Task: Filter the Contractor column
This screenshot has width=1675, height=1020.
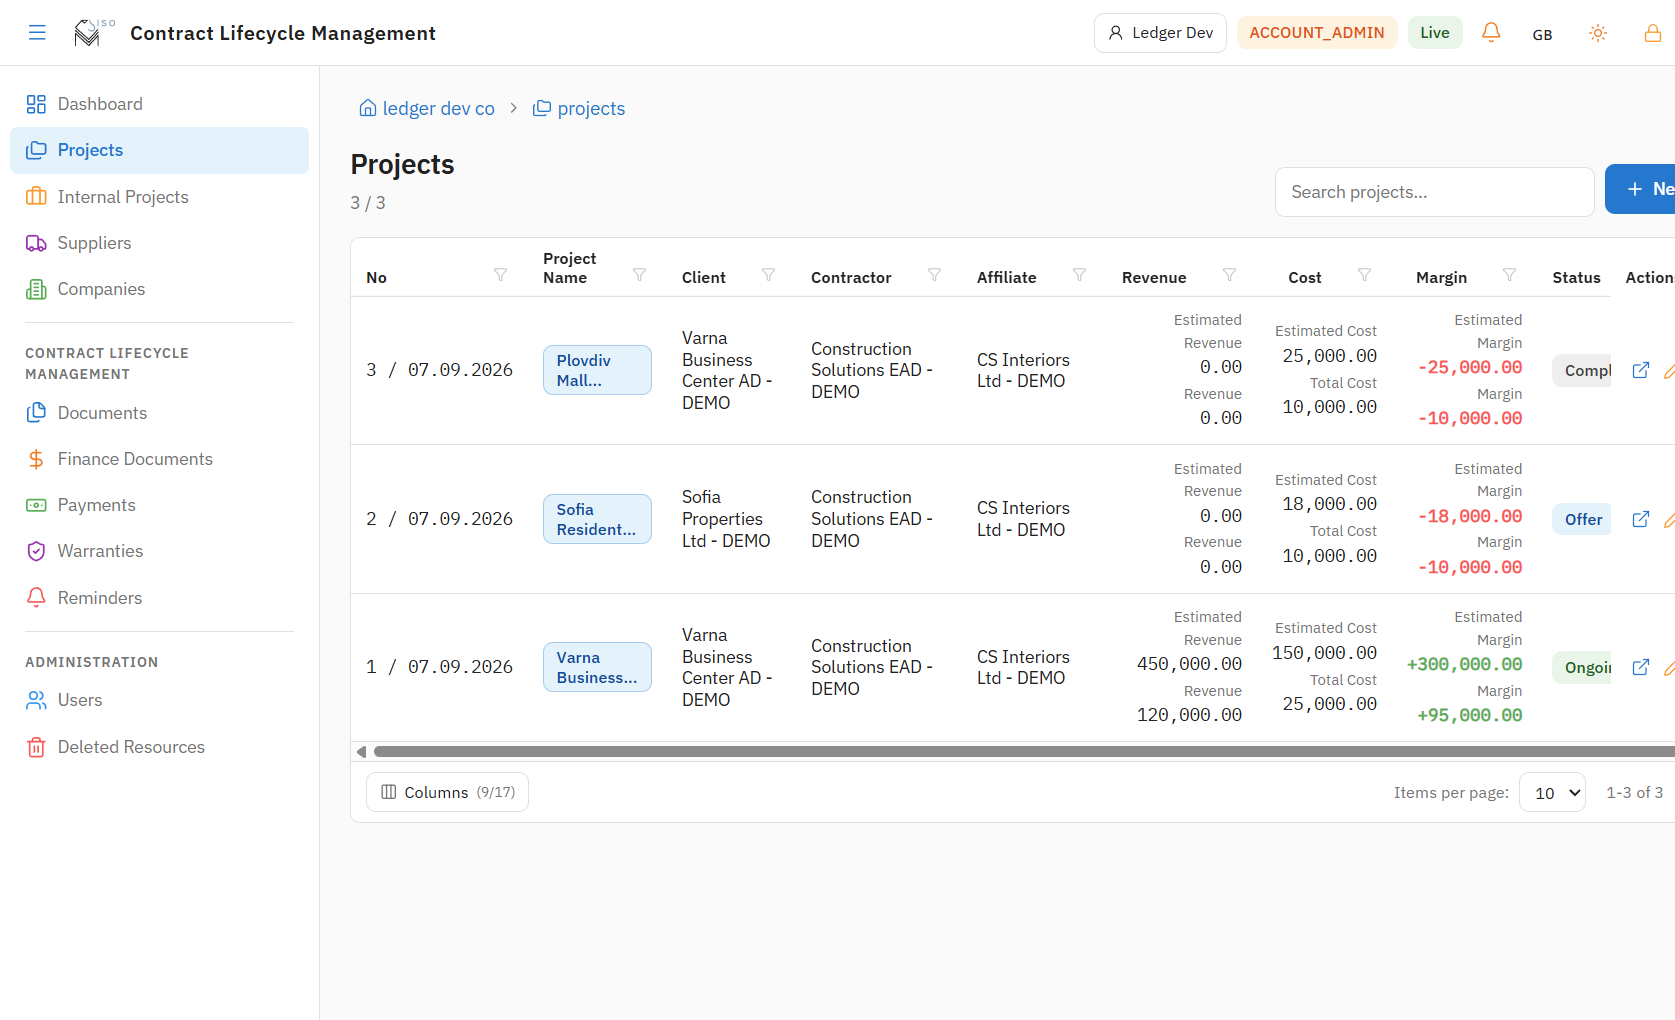Action: tap(934, 275)
